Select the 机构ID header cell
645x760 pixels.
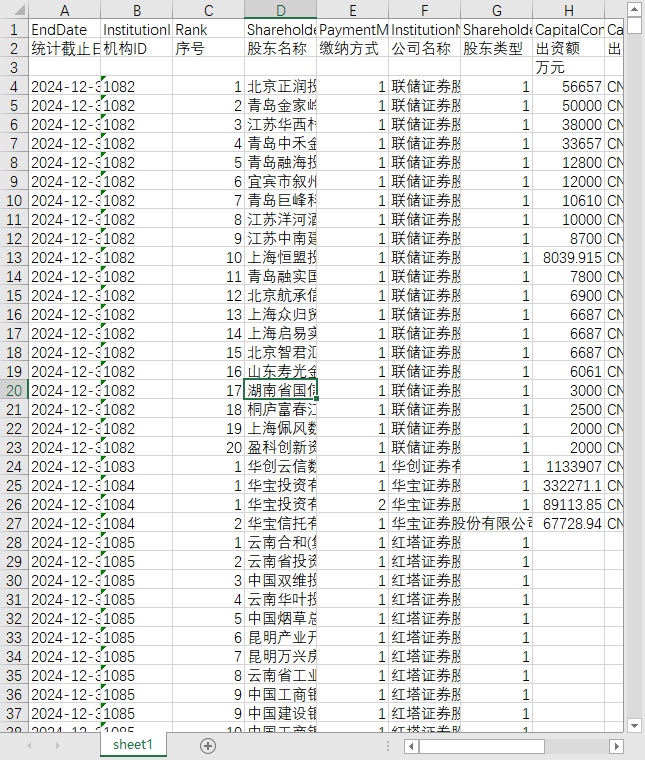click(137, 48)
